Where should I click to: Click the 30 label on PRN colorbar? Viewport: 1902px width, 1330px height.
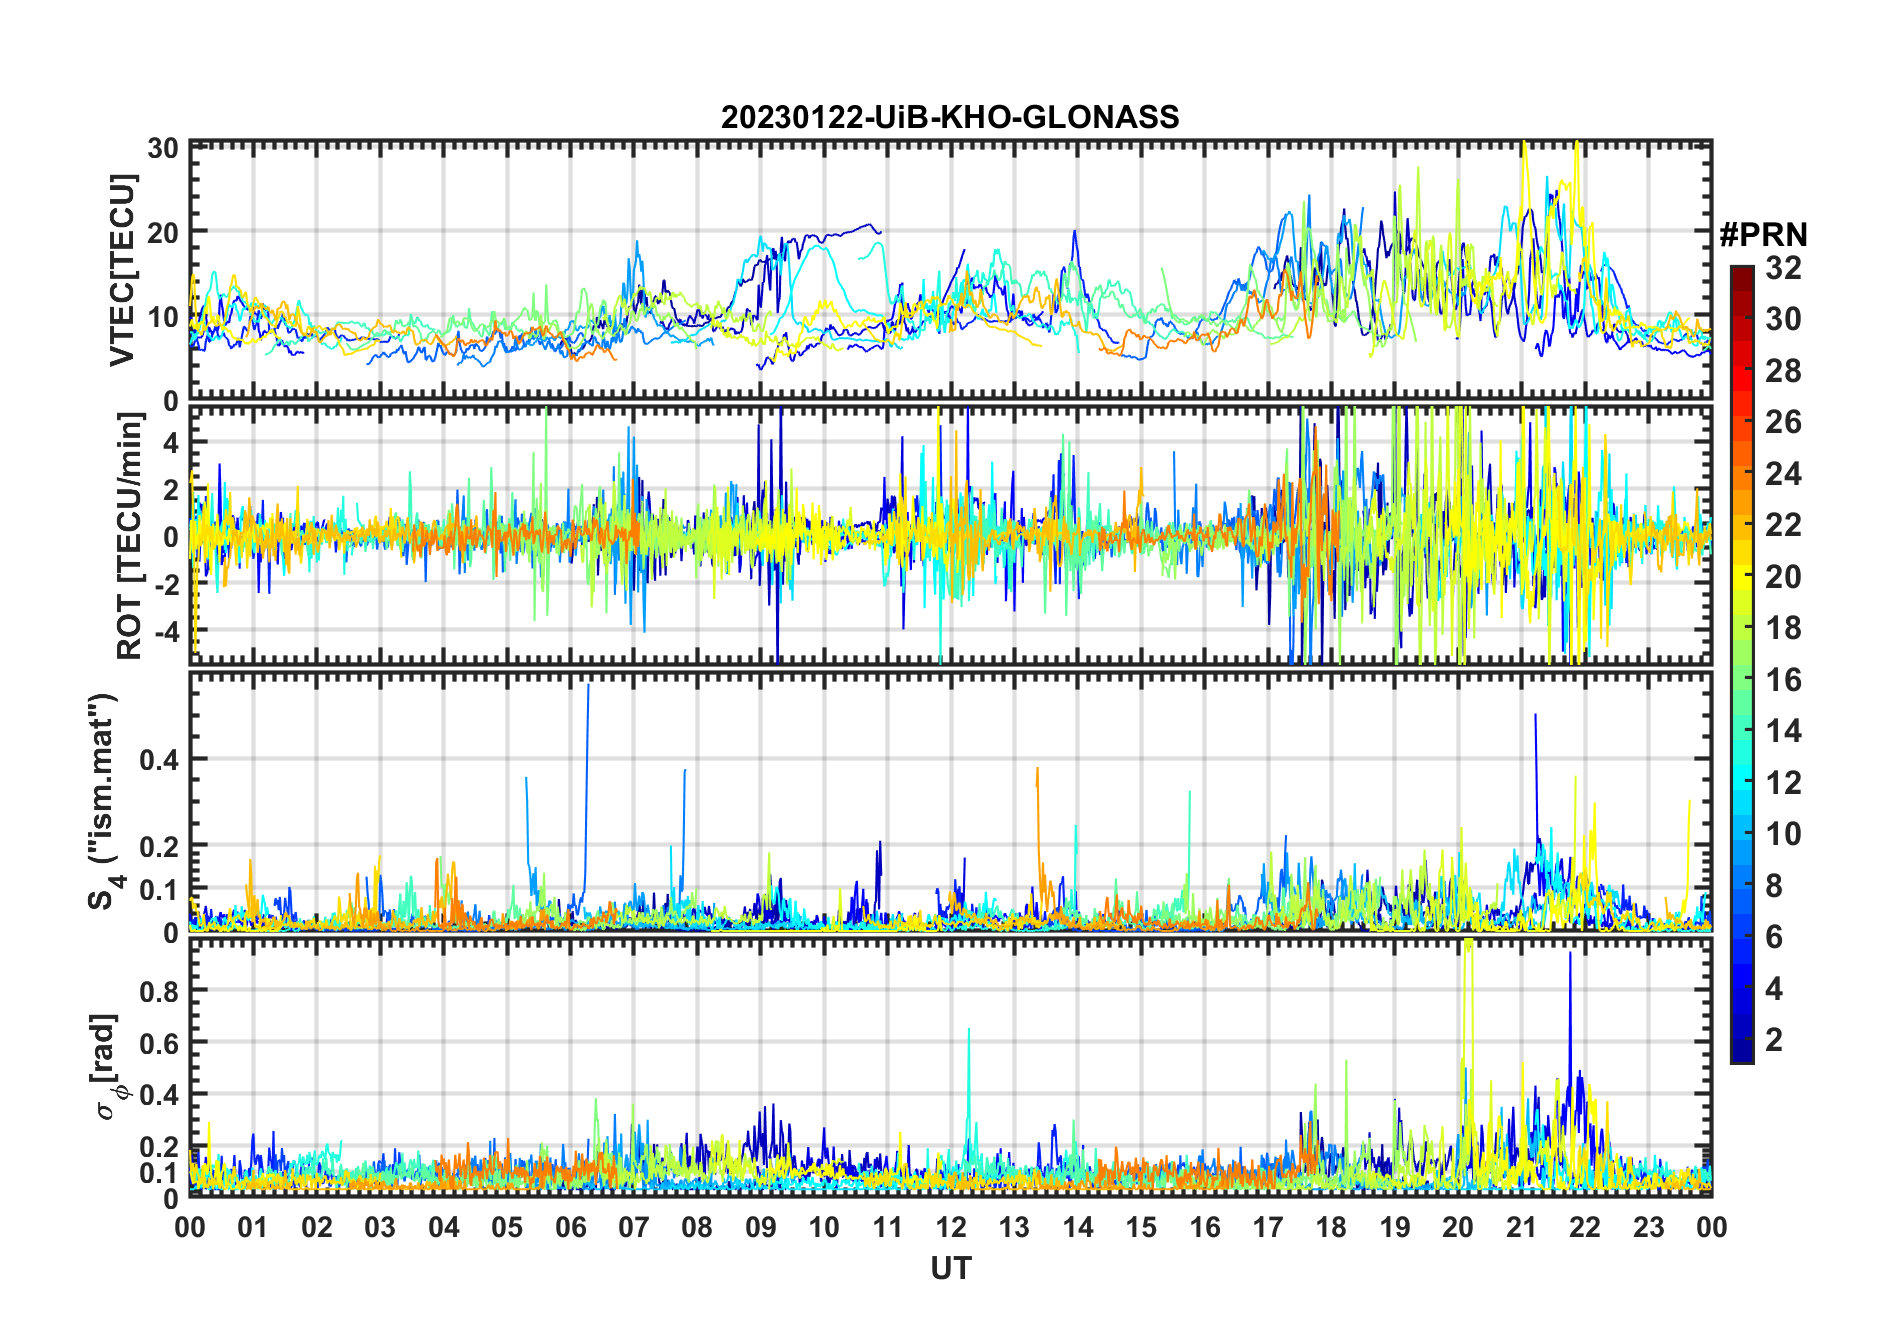(x=1783, y=319)
